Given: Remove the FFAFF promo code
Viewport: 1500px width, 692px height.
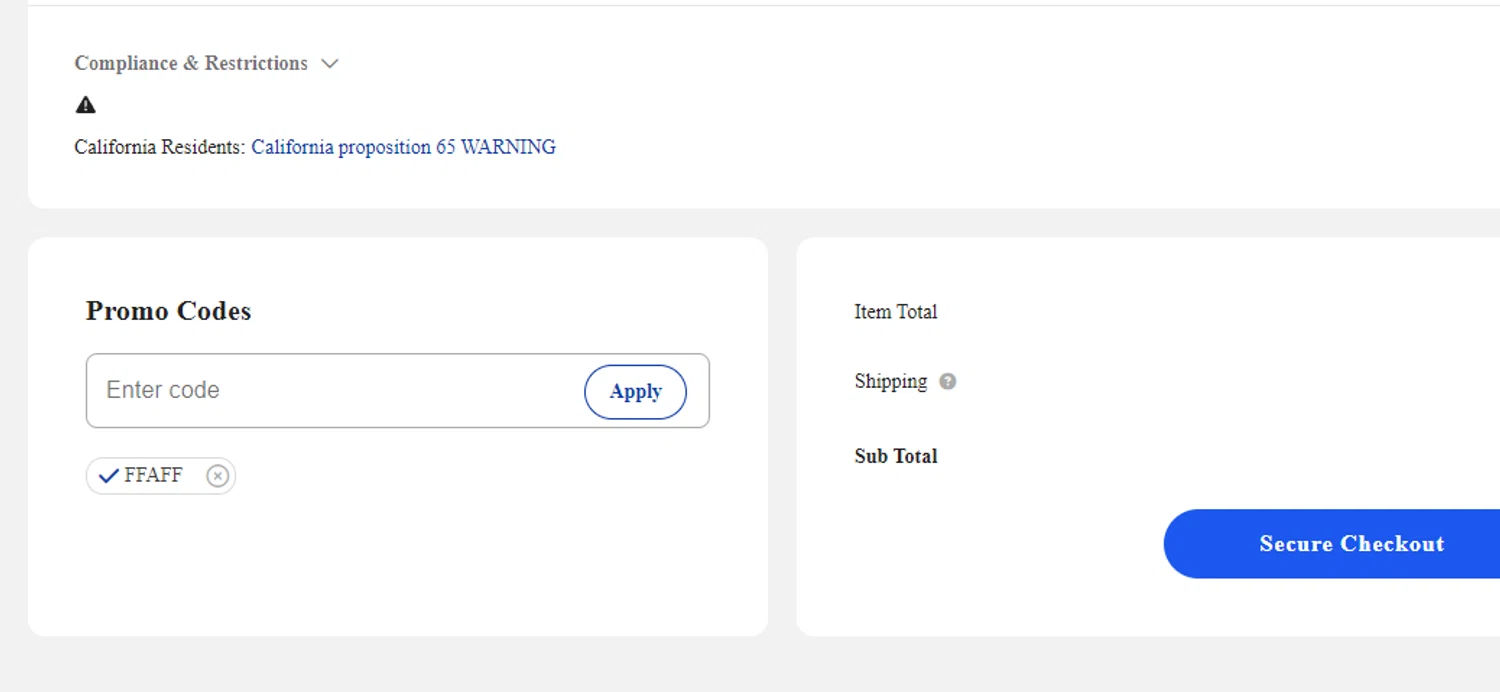Looking at the screenshot, I should 217,476.
